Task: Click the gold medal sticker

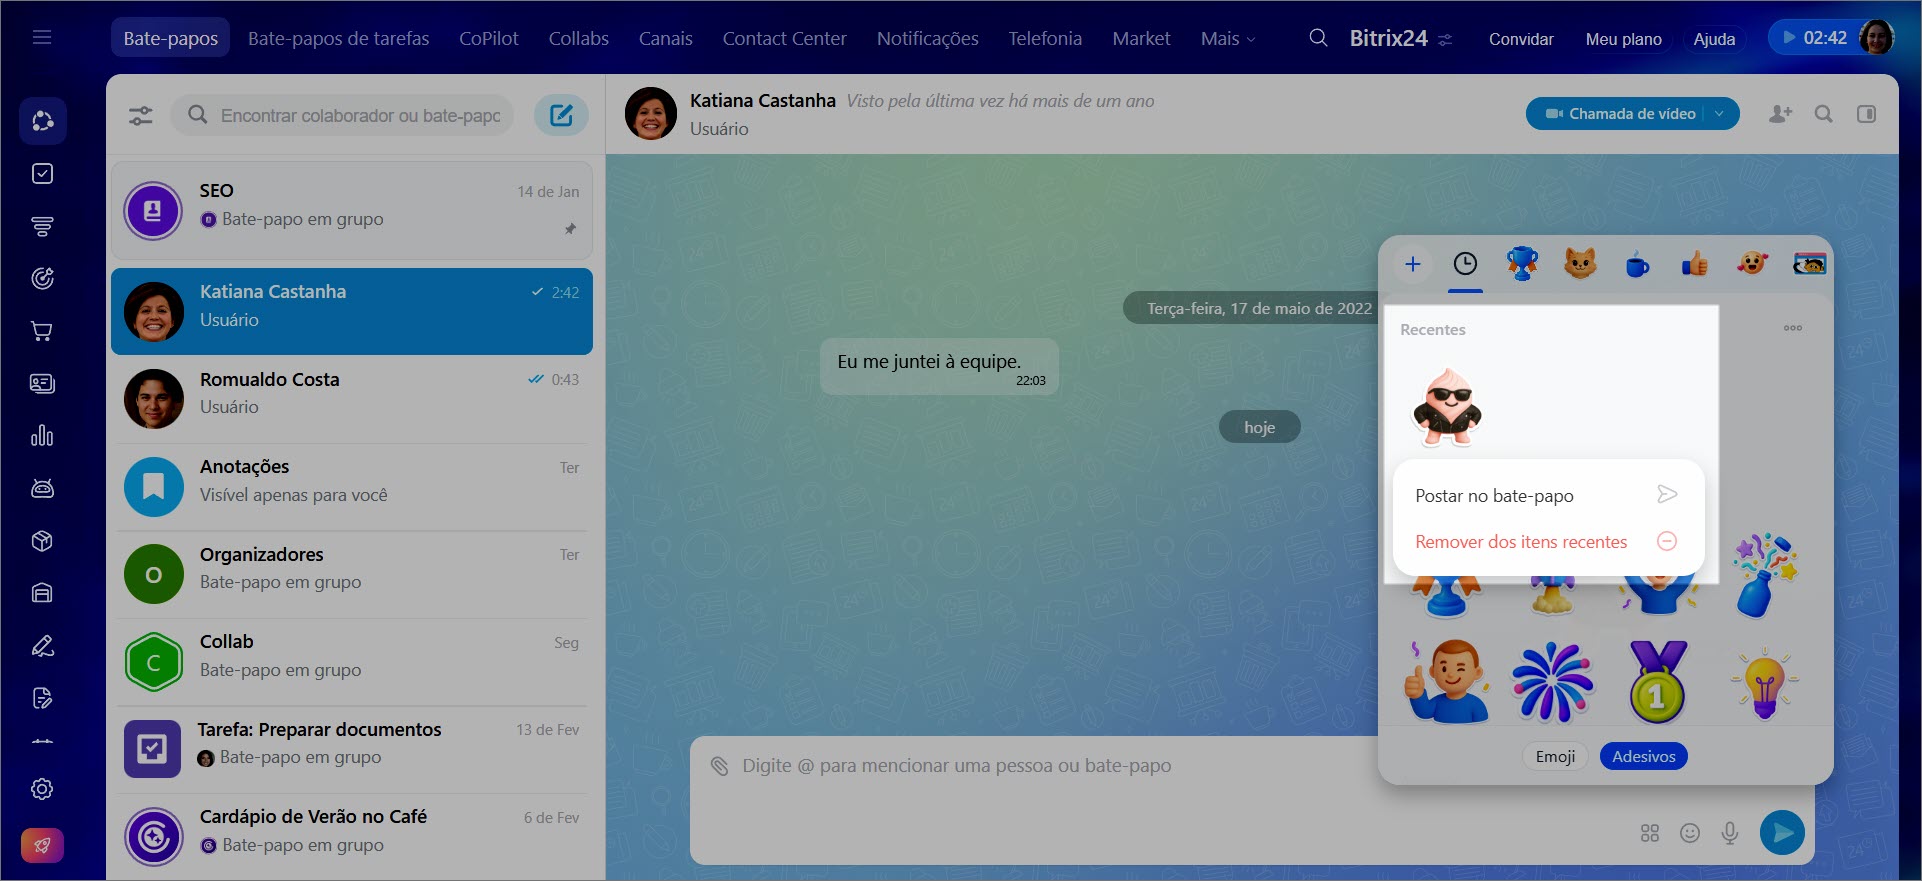Action: click(1657, 683)
